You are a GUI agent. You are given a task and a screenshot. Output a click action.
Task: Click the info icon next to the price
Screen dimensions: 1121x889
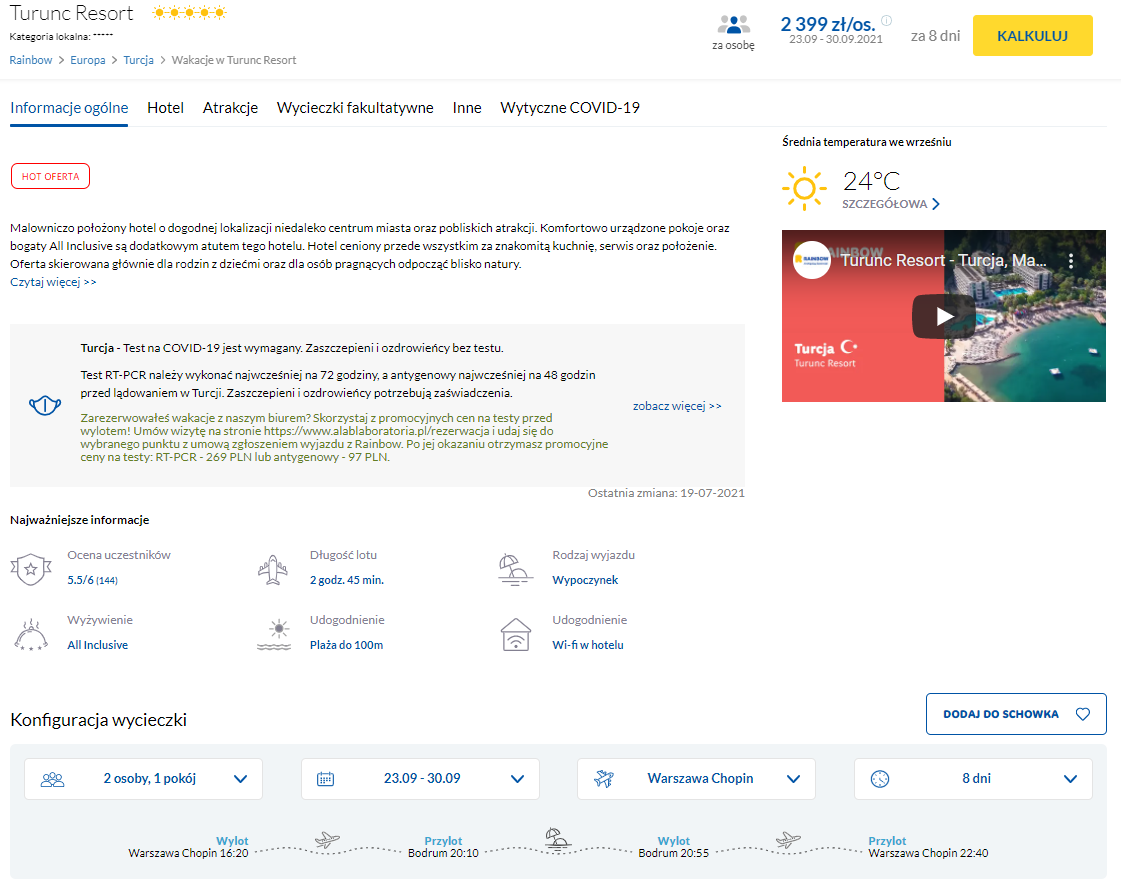pos(886,20)
